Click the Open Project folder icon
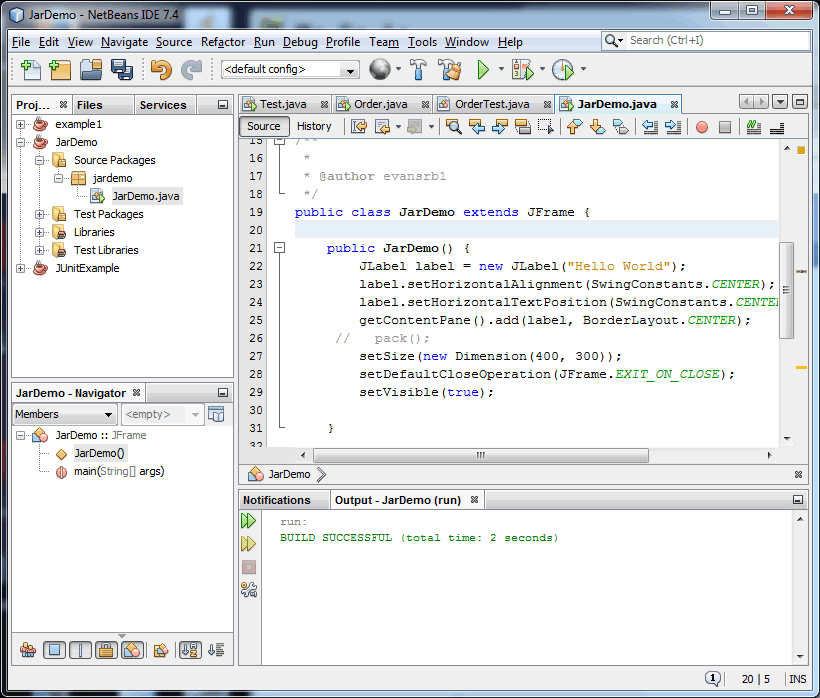820x698 pixels. 91,70
